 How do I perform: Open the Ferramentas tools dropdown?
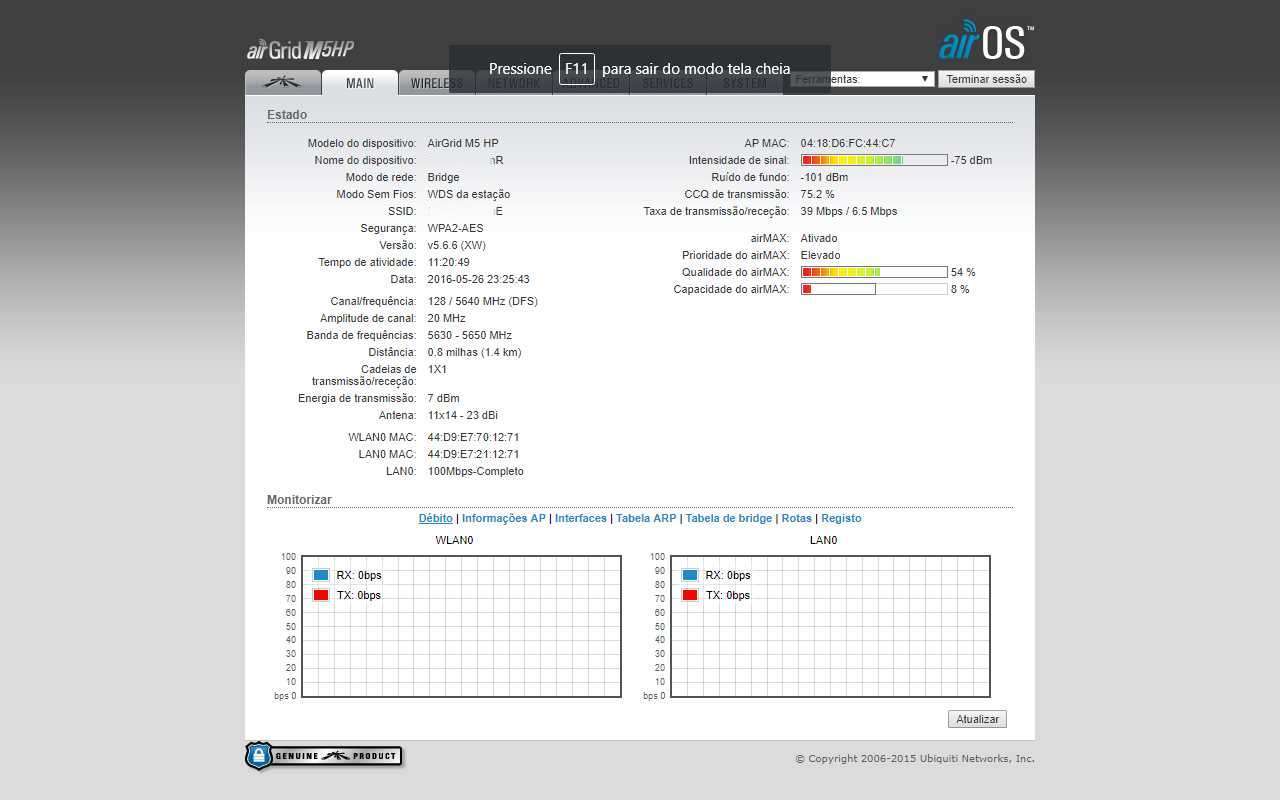(862, 79)
